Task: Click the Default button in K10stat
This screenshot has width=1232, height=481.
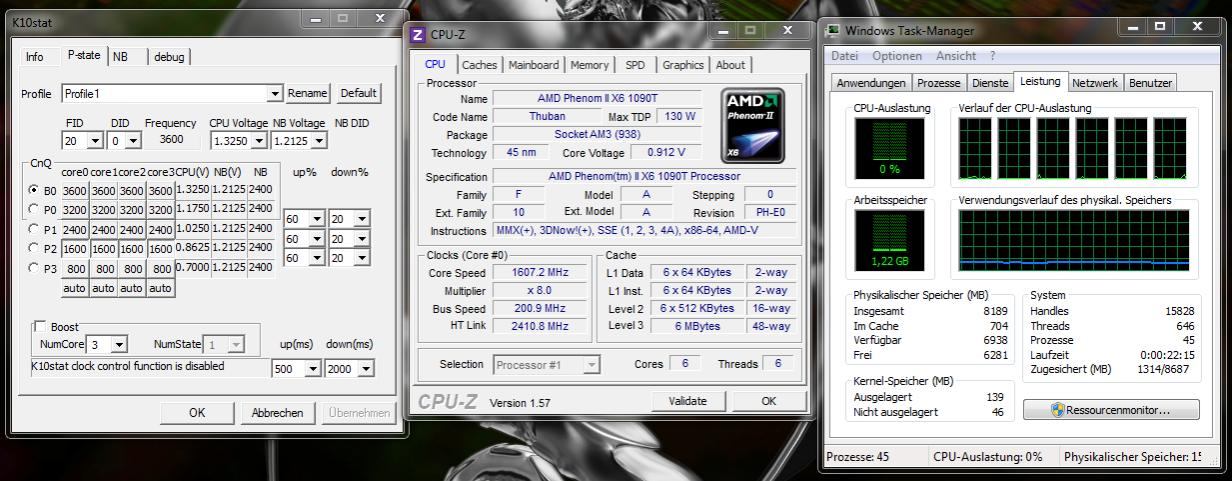Action: tap(358, 93)
